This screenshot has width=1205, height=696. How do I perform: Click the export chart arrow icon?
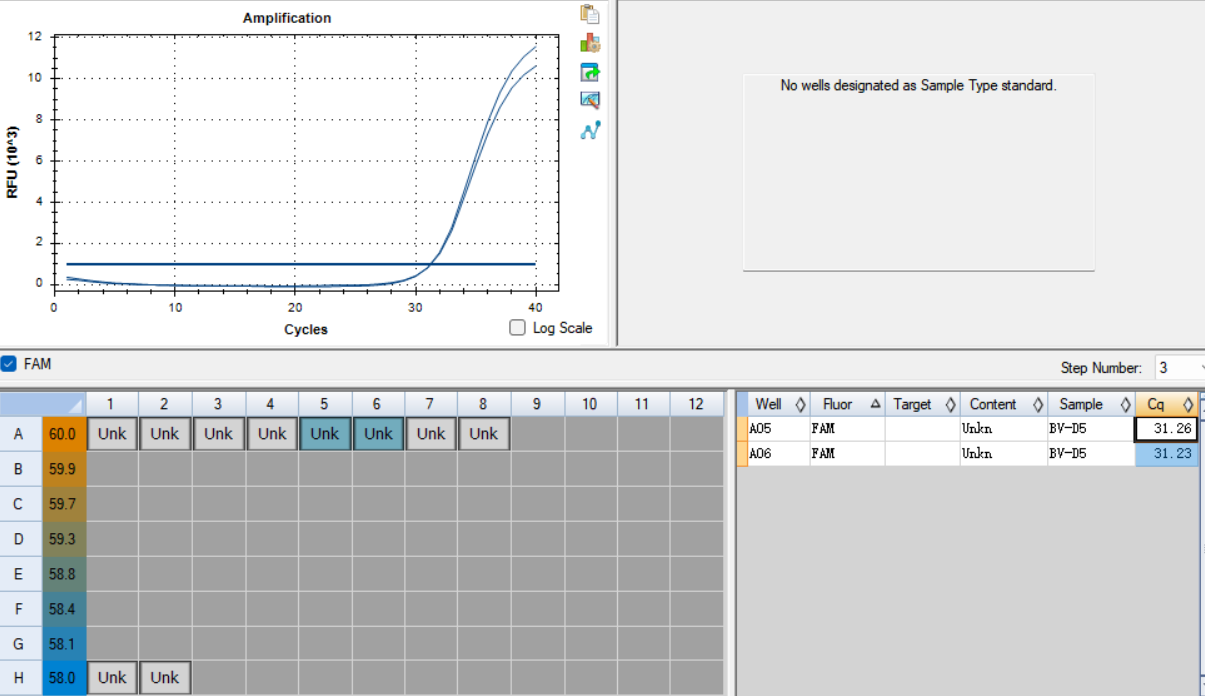pyautogui.click(x=590, y=72)
